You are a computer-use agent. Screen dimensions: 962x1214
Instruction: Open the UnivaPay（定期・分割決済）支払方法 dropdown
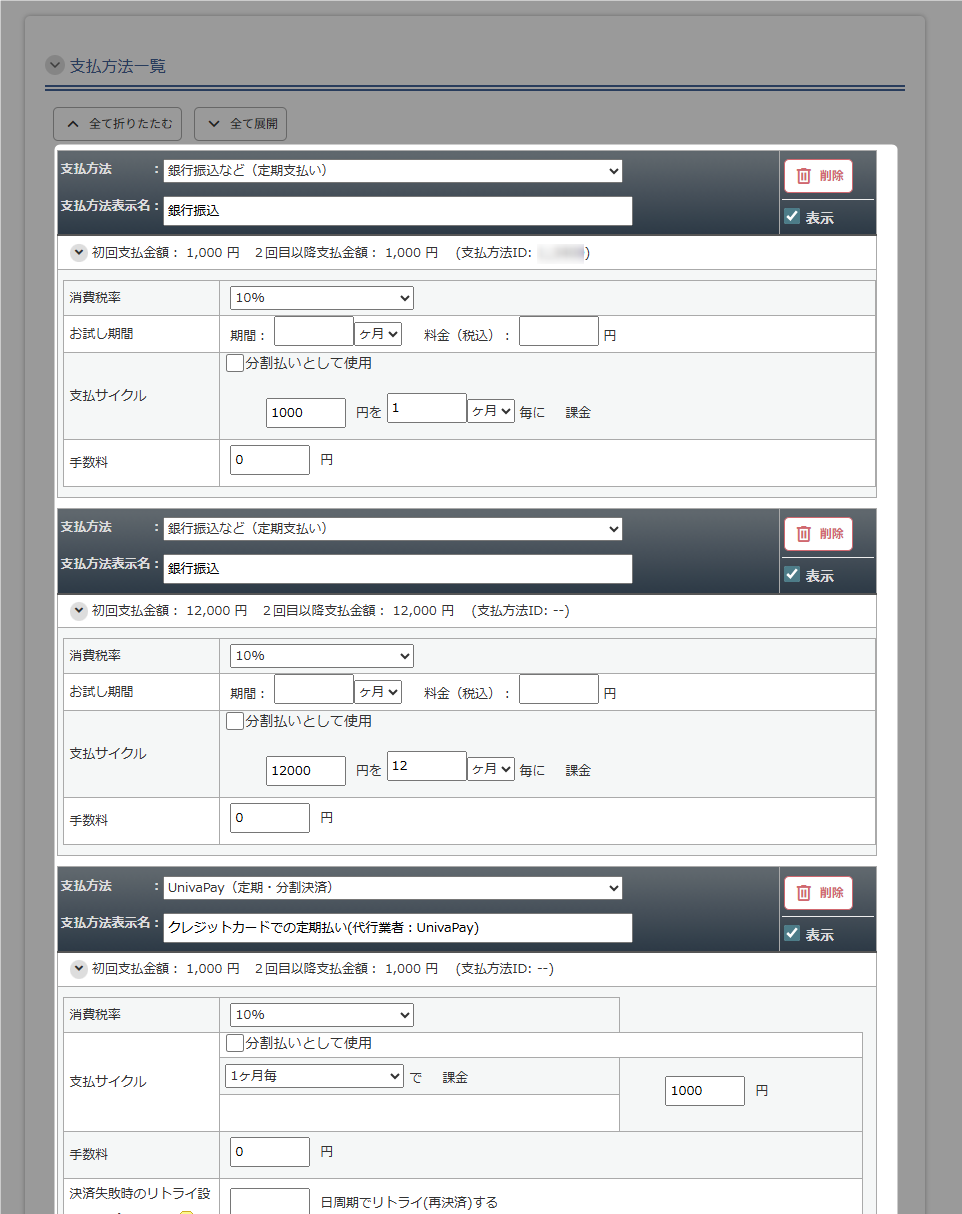tap(392, 888)
